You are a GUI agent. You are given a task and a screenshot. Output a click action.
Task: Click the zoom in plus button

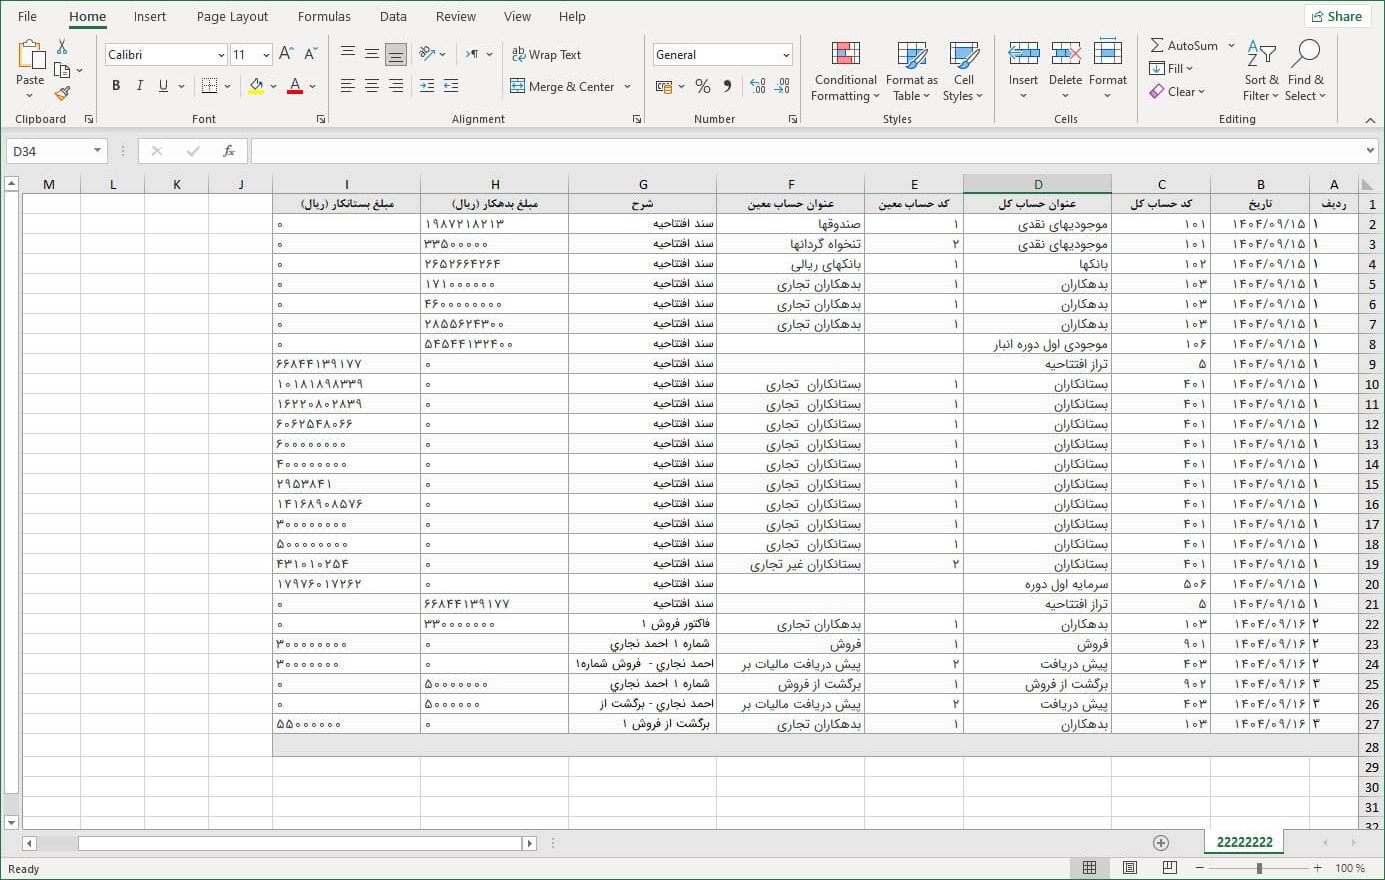pos(1318,868)
